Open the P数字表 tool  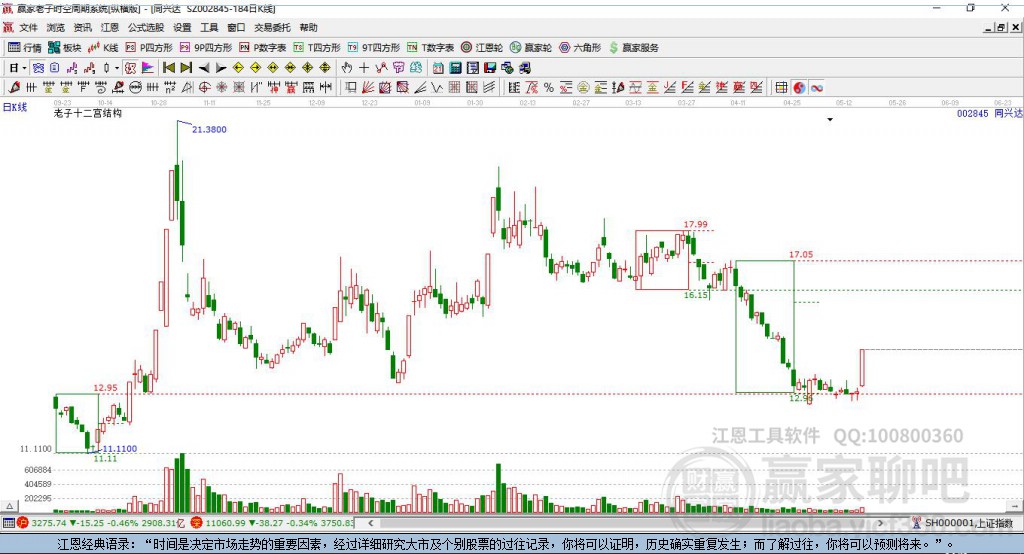pos(263,48)
